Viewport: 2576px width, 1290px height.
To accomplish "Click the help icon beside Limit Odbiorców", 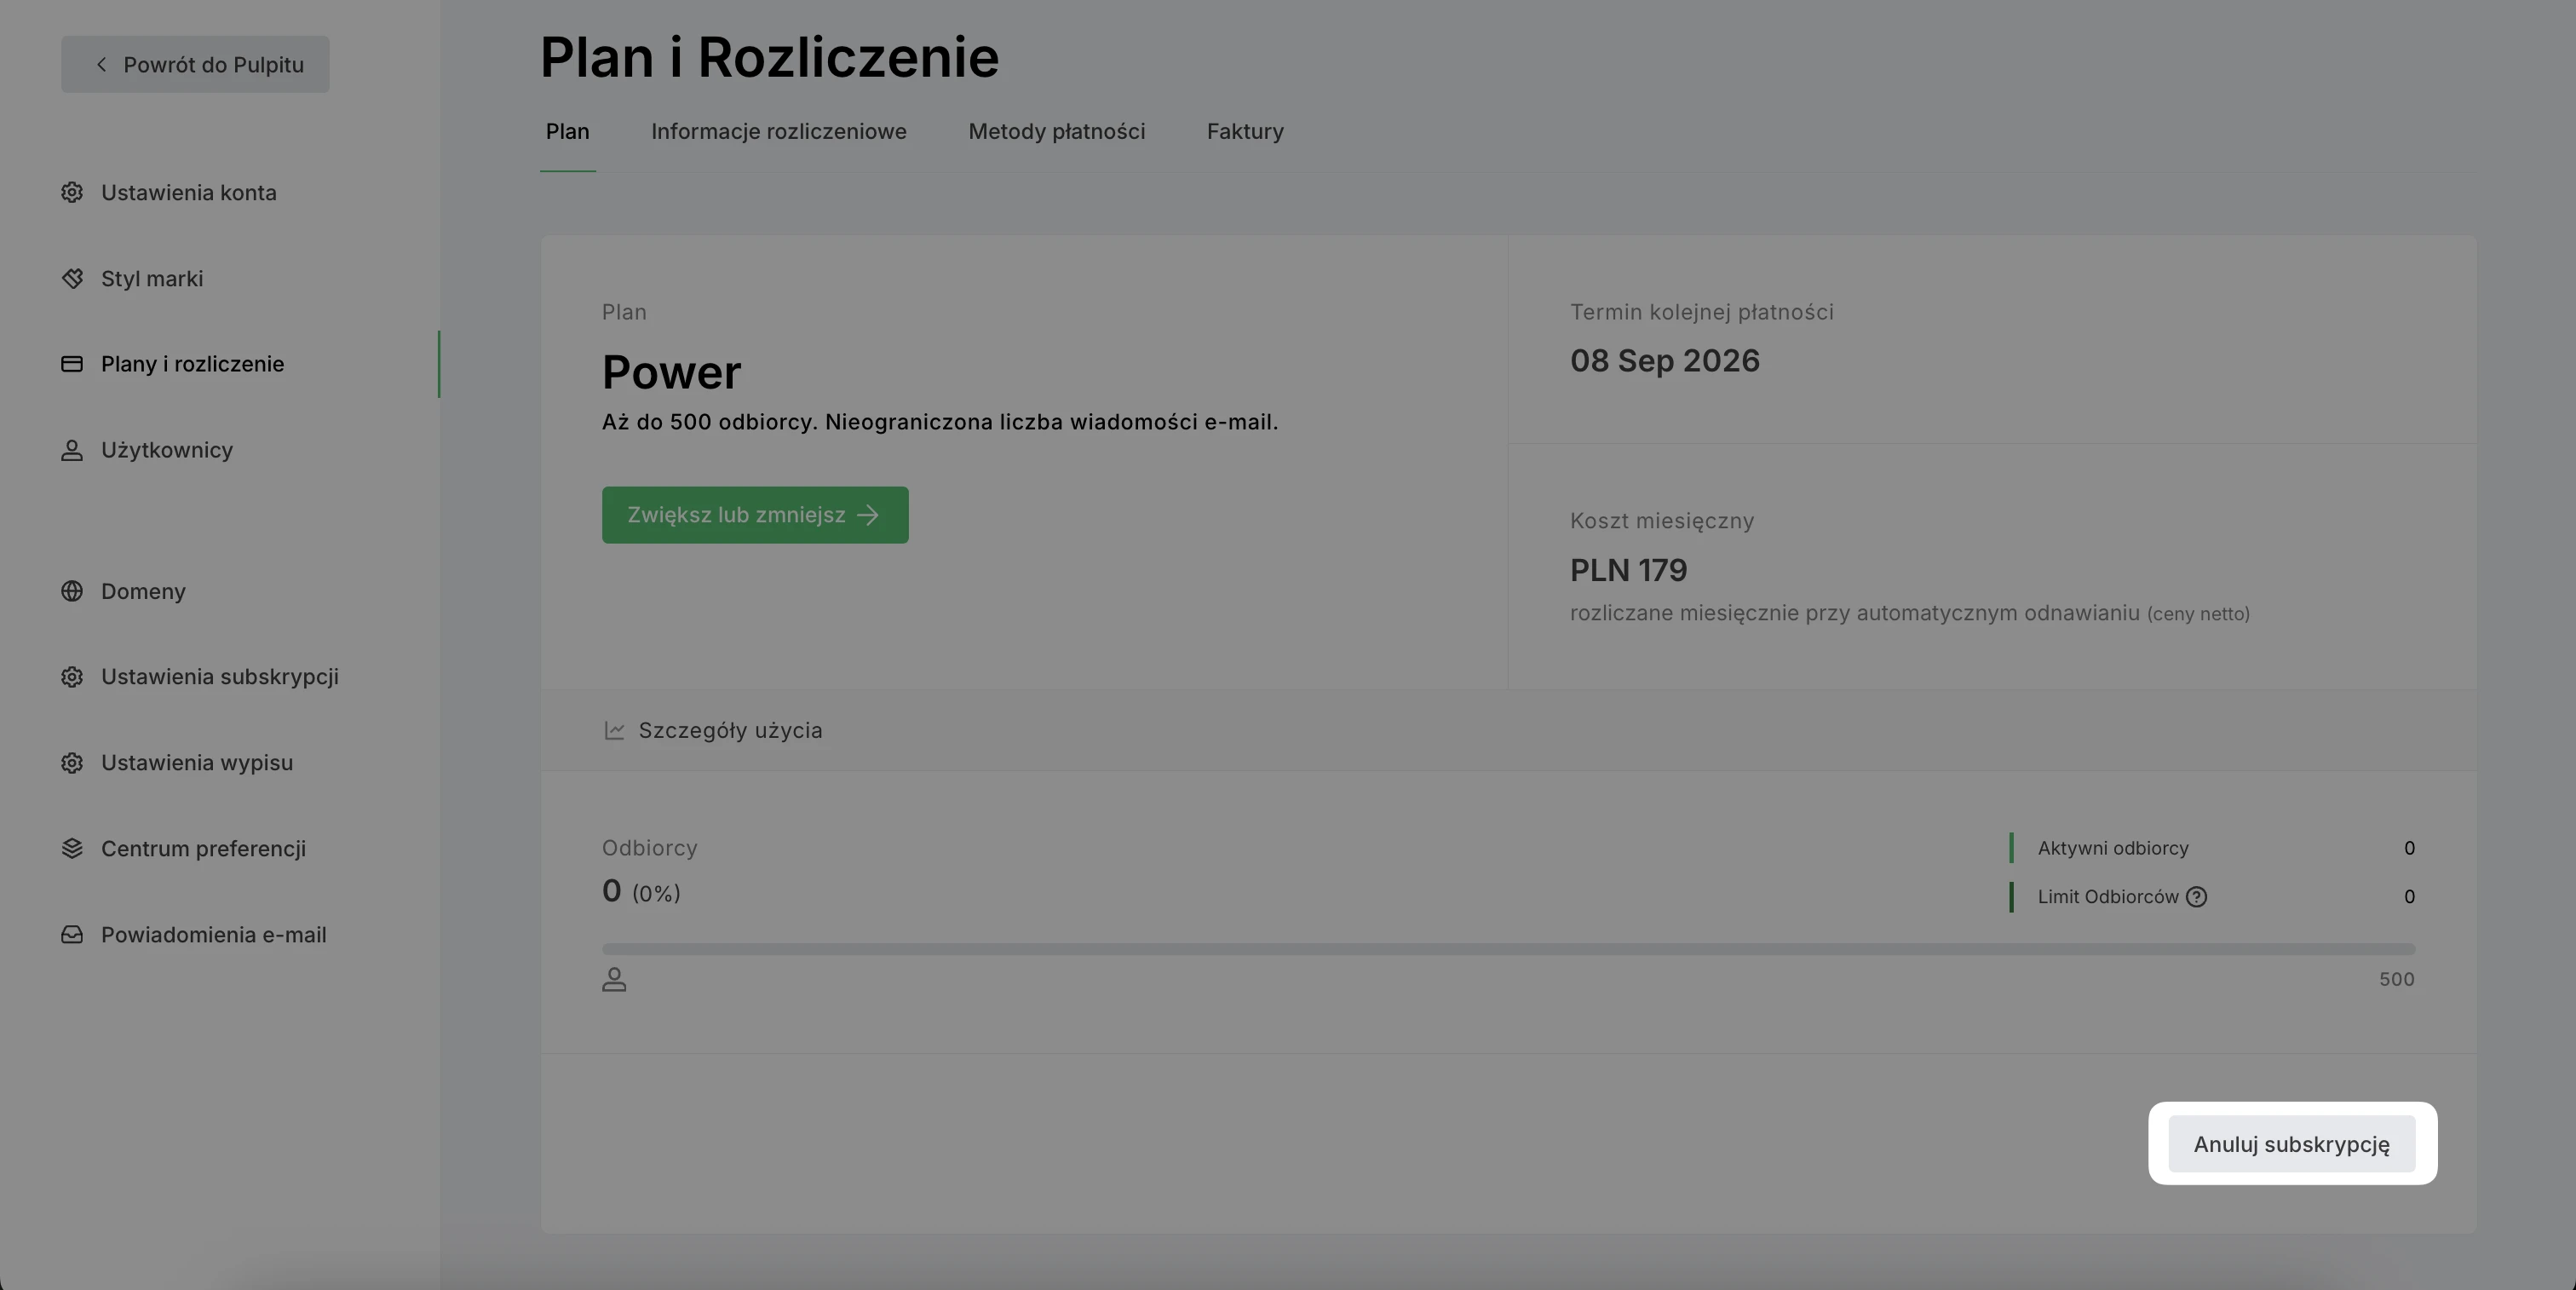I will tap(2196, 897).
